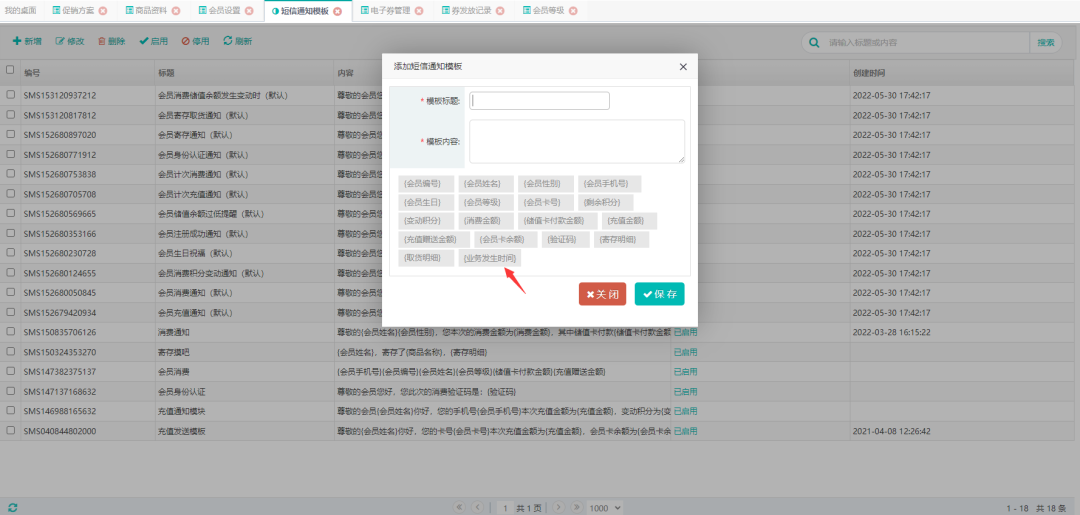The height and width of the screenshot is (515, 1080).
Task: Click the 新增 plus icon in toolbar
Action: pos(17,41)
